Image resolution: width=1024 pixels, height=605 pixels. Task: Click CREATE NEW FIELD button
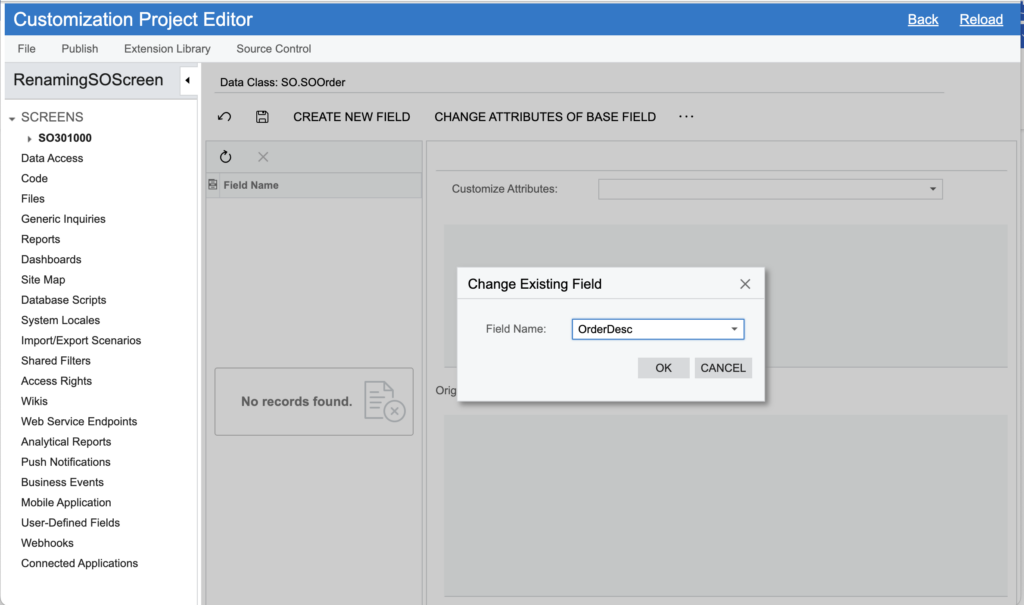(x=351, y=117)
